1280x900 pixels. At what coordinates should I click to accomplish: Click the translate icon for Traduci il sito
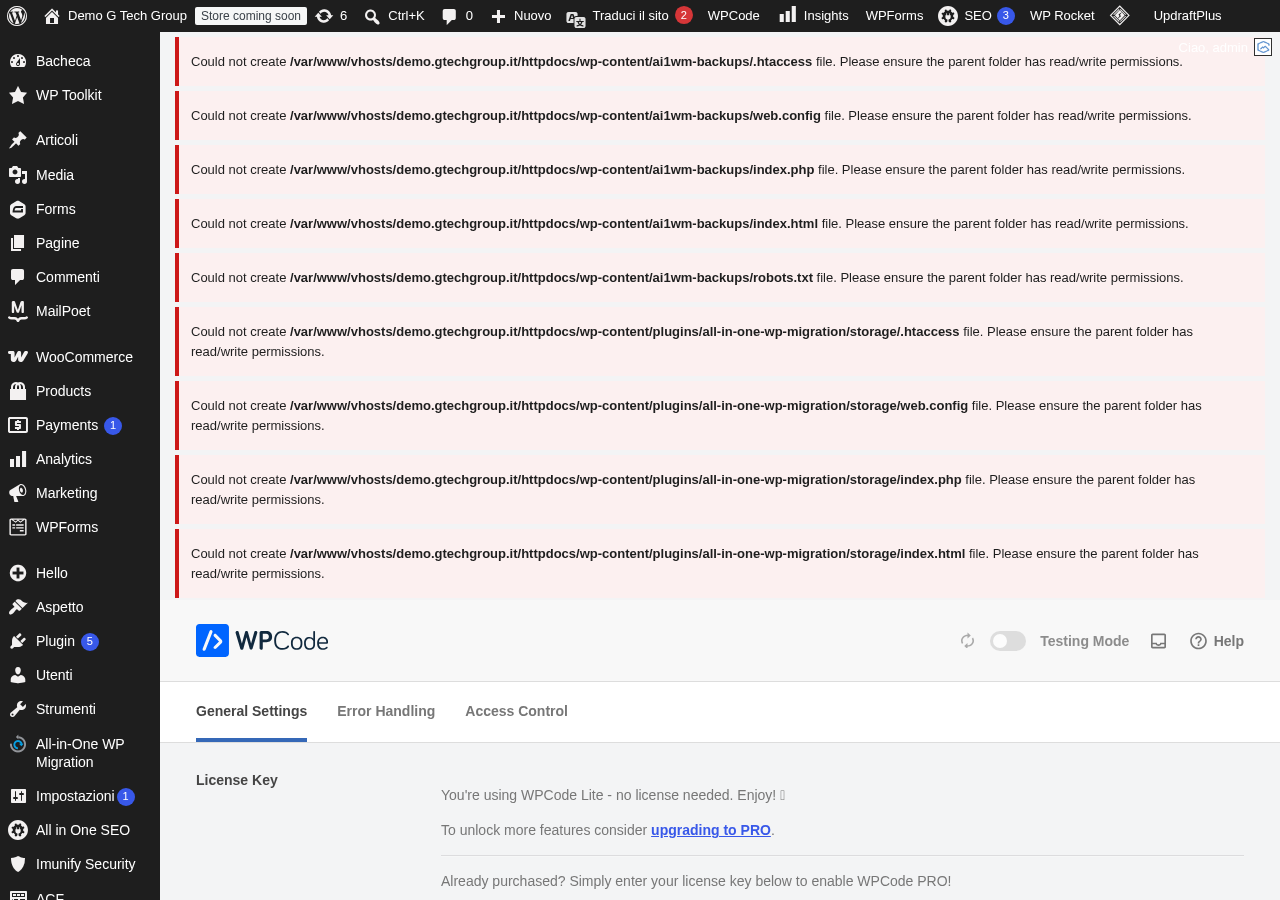click(x=576, y=18)
